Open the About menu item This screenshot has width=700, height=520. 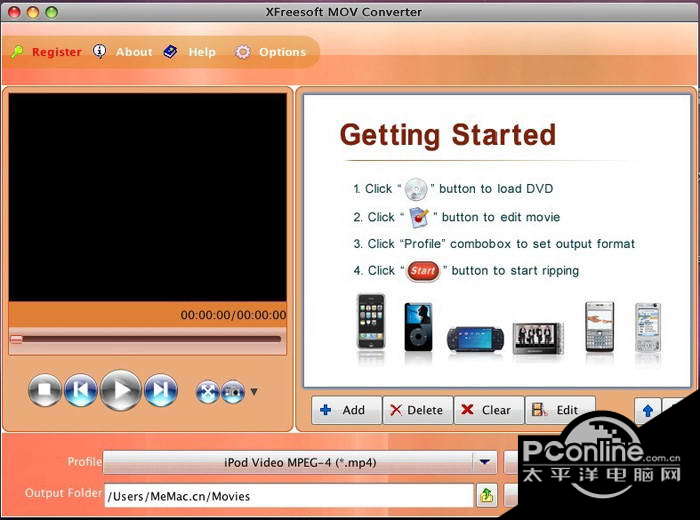(x=134, y=52)
